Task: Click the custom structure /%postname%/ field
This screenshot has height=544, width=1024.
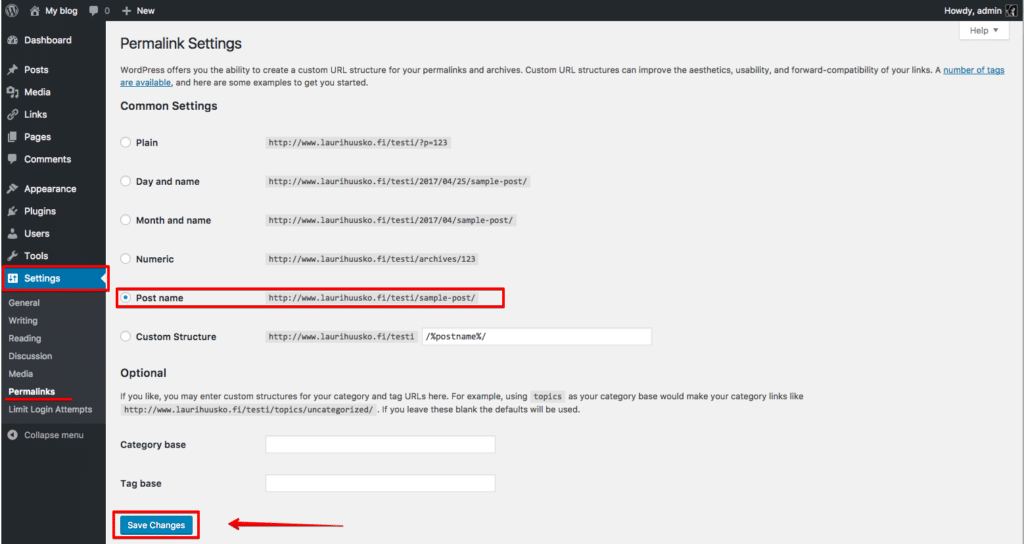Action: [537, 336]
